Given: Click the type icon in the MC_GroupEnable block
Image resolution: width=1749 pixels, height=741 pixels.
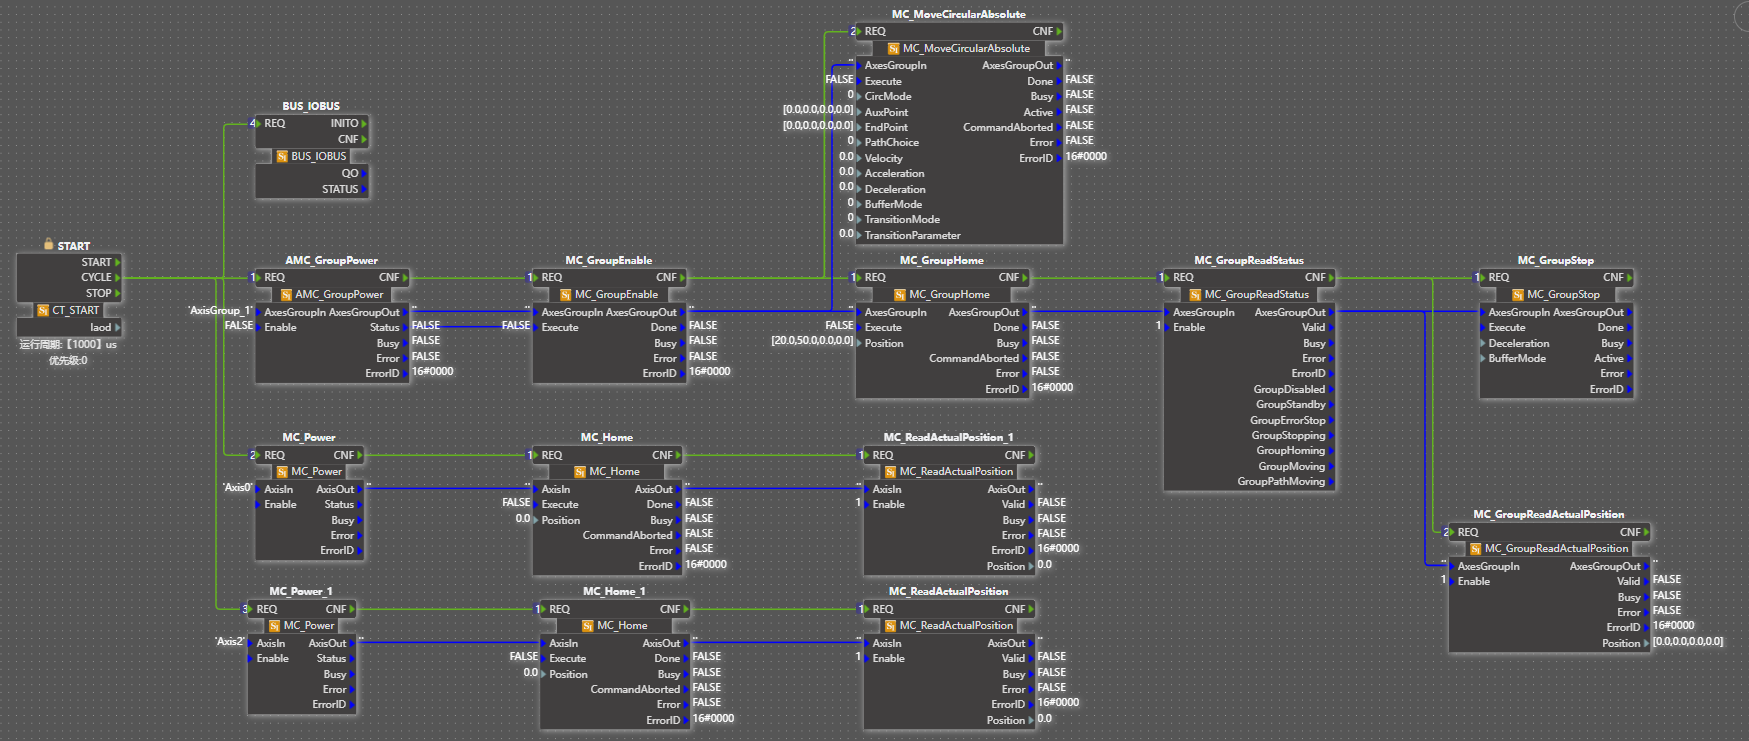Looking at the screenshot, I should [x=566, y=295].
